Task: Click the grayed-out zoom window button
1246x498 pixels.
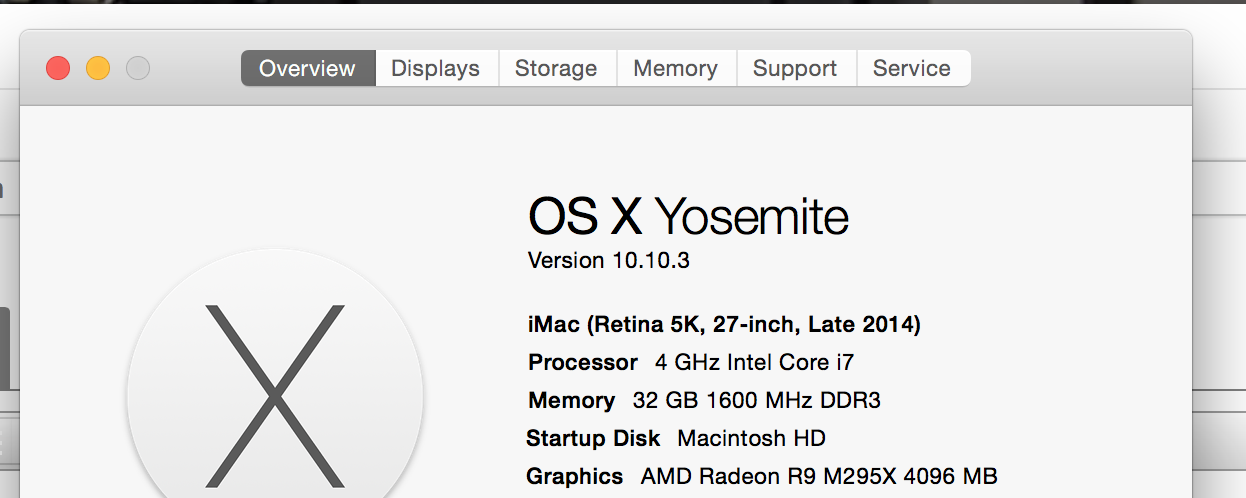Action: (x=138, y=69)
